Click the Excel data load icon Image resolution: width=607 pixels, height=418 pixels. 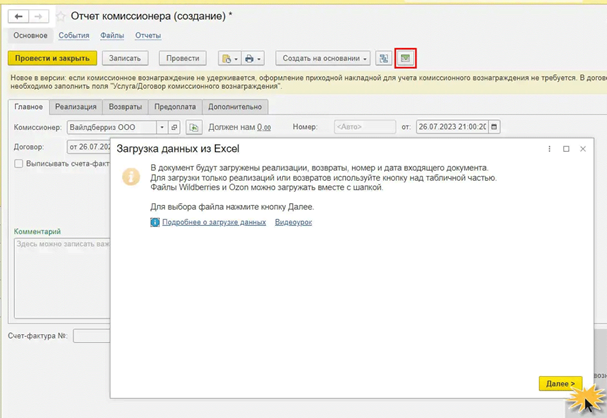pos(405,59)
